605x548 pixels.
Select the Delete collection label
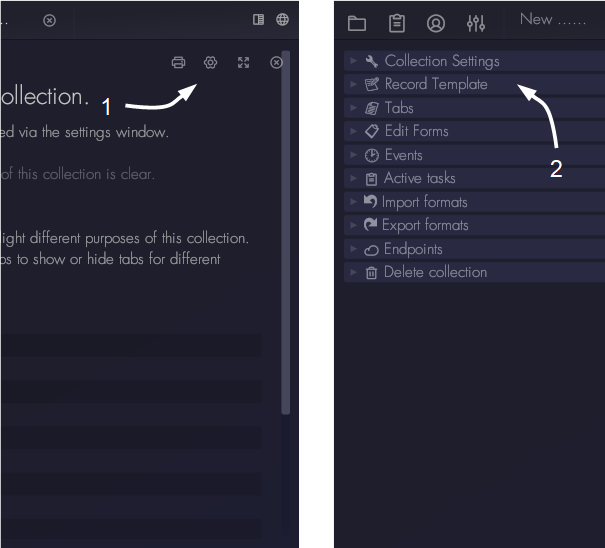[x=435, y=272]
